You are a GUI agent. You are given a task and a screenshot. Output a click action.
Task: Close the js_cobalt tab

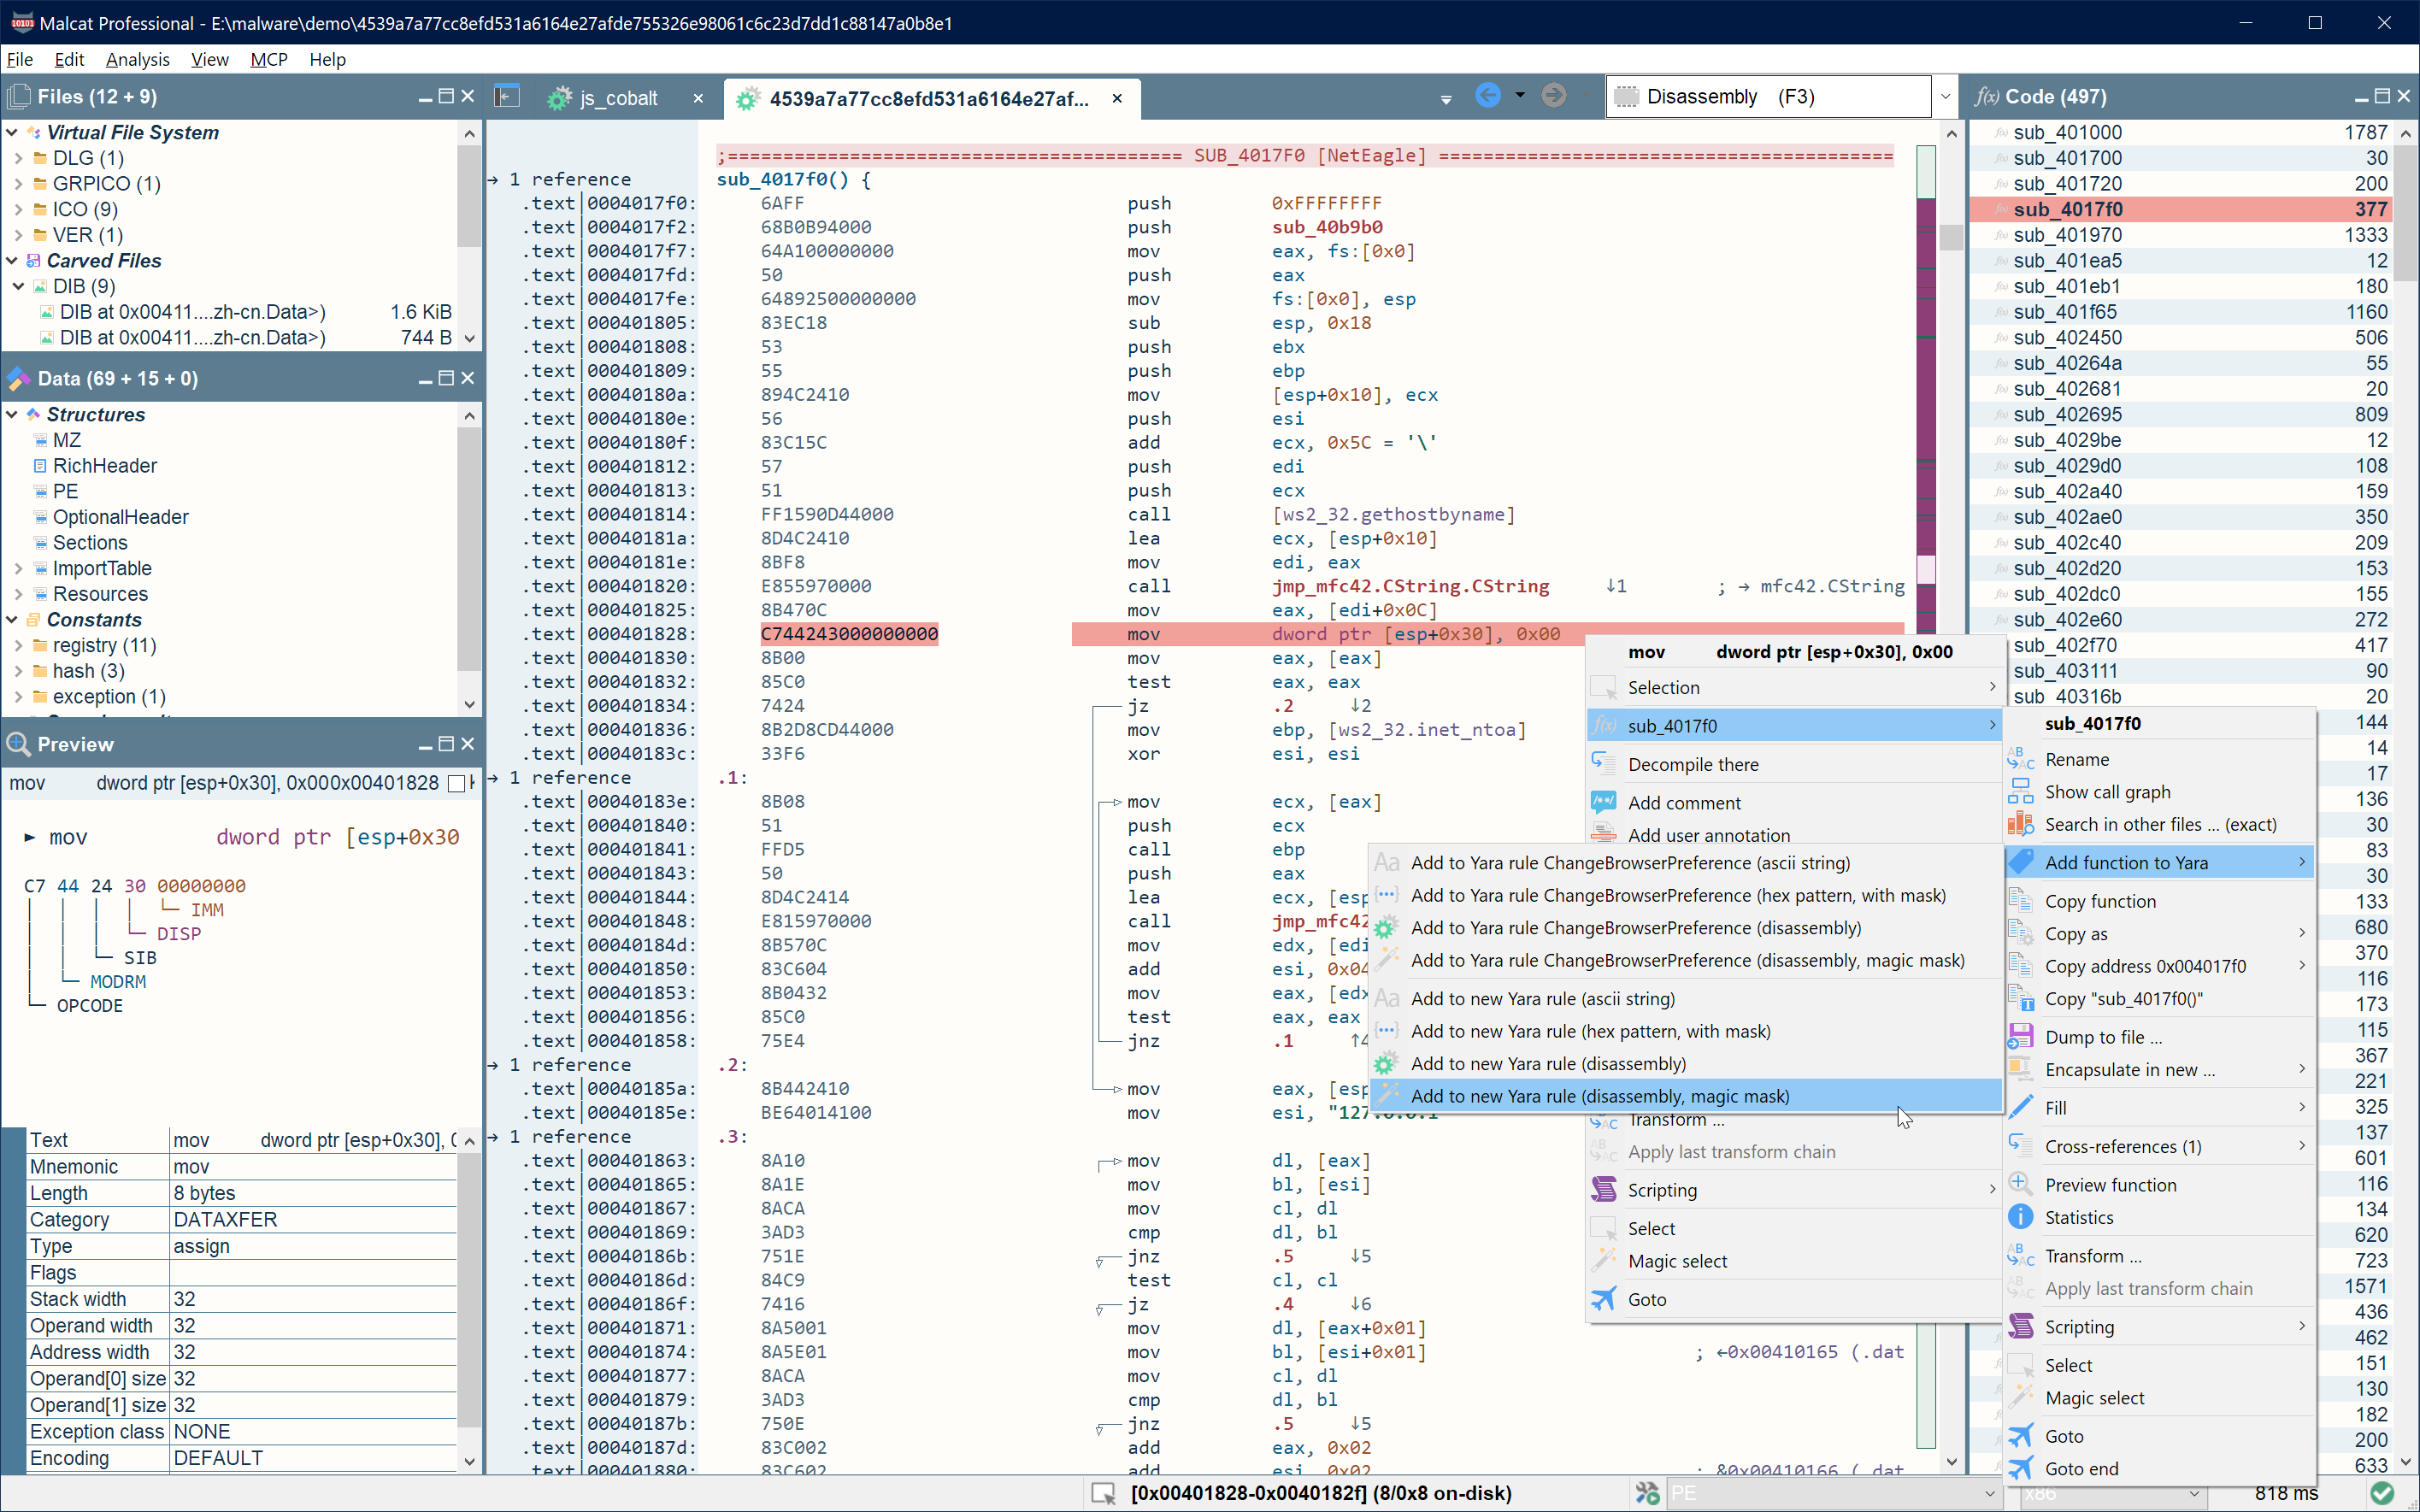[x=698, y=98]
